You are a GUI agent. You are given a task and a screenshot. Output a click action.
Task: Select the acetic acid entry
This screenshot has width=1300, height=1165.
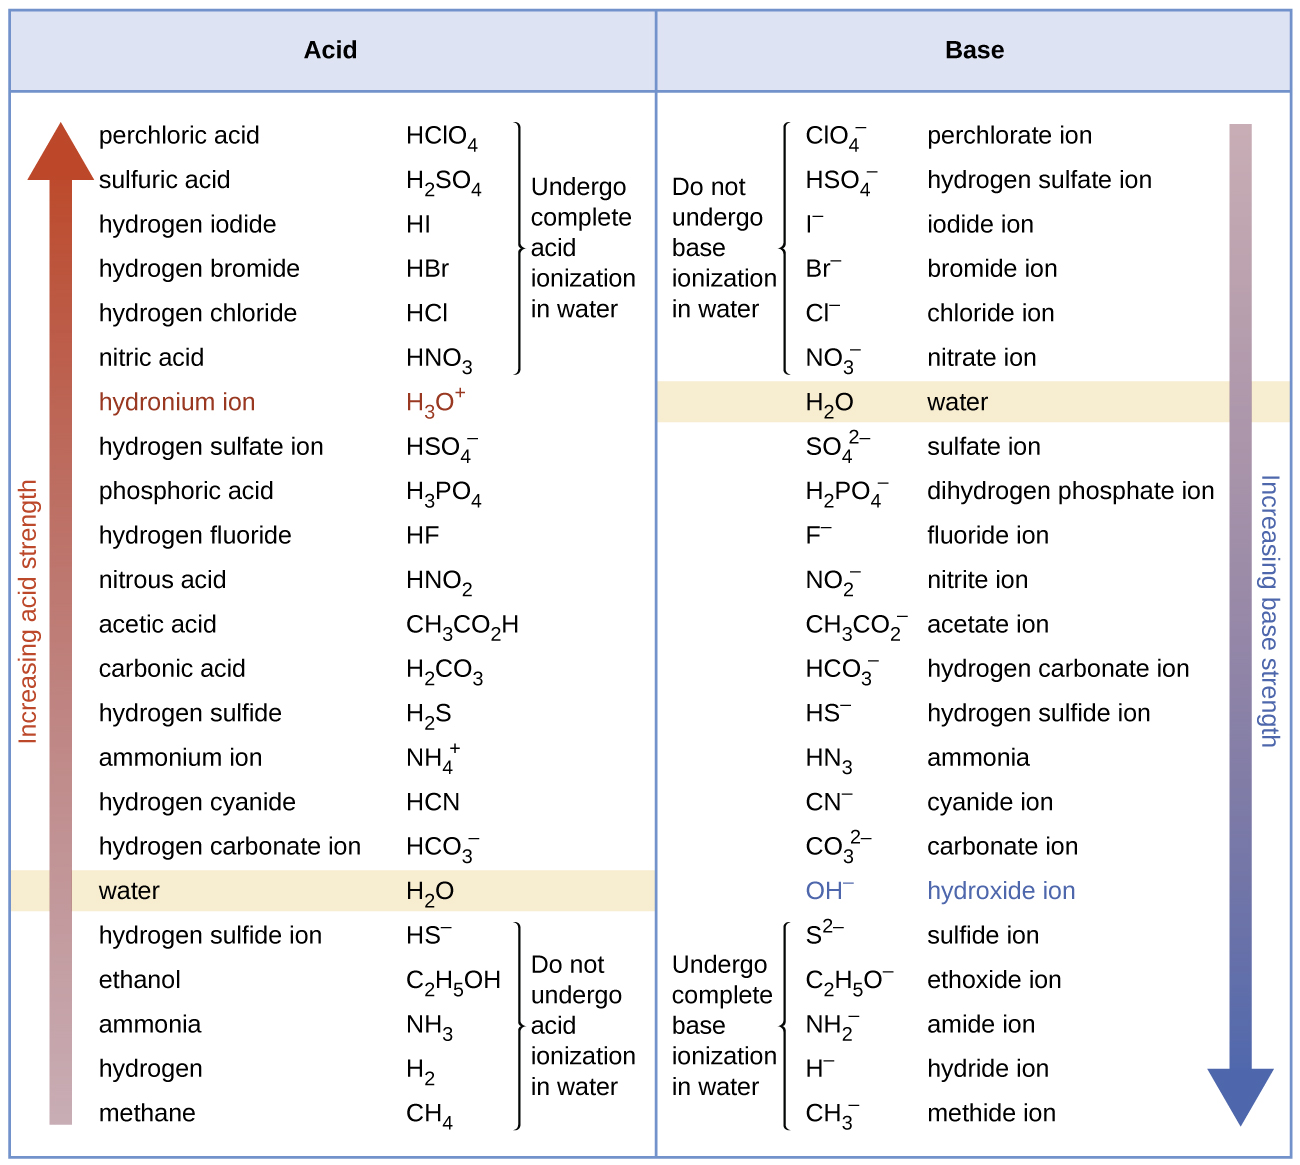pyautogui.click(x=157, y=624)
